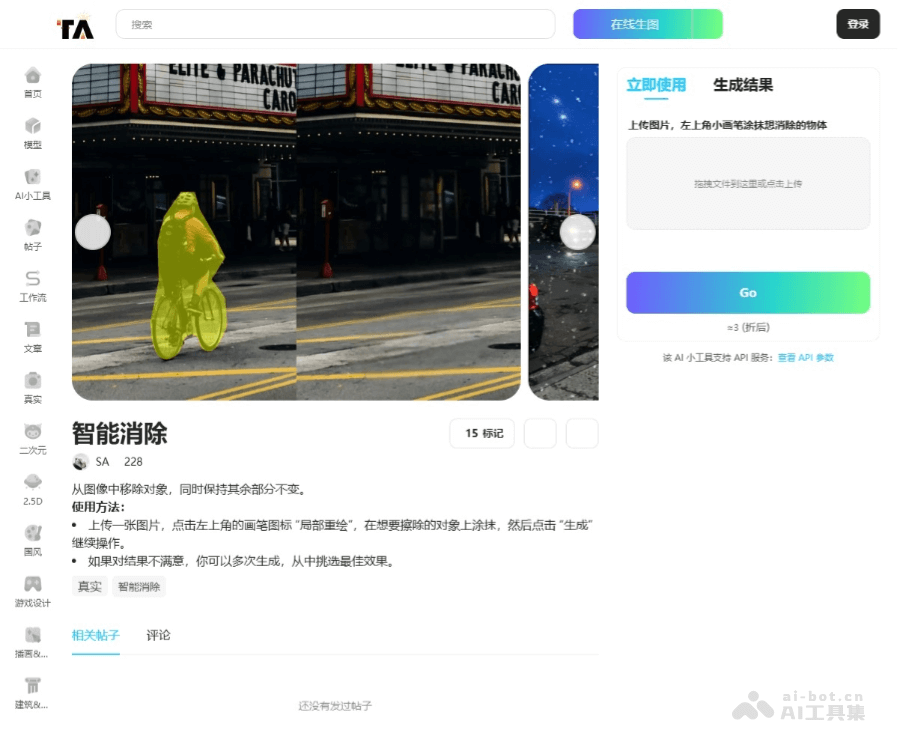View 文章 articles from the sidebar
This screenshot has width=900, height=750.
(33, 338)
